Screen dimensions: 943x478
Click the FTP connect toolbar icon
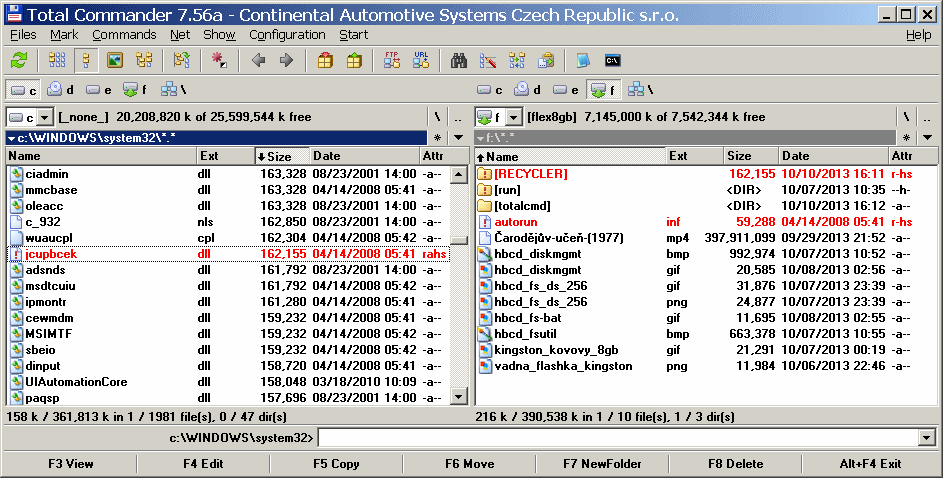(392, 60)
